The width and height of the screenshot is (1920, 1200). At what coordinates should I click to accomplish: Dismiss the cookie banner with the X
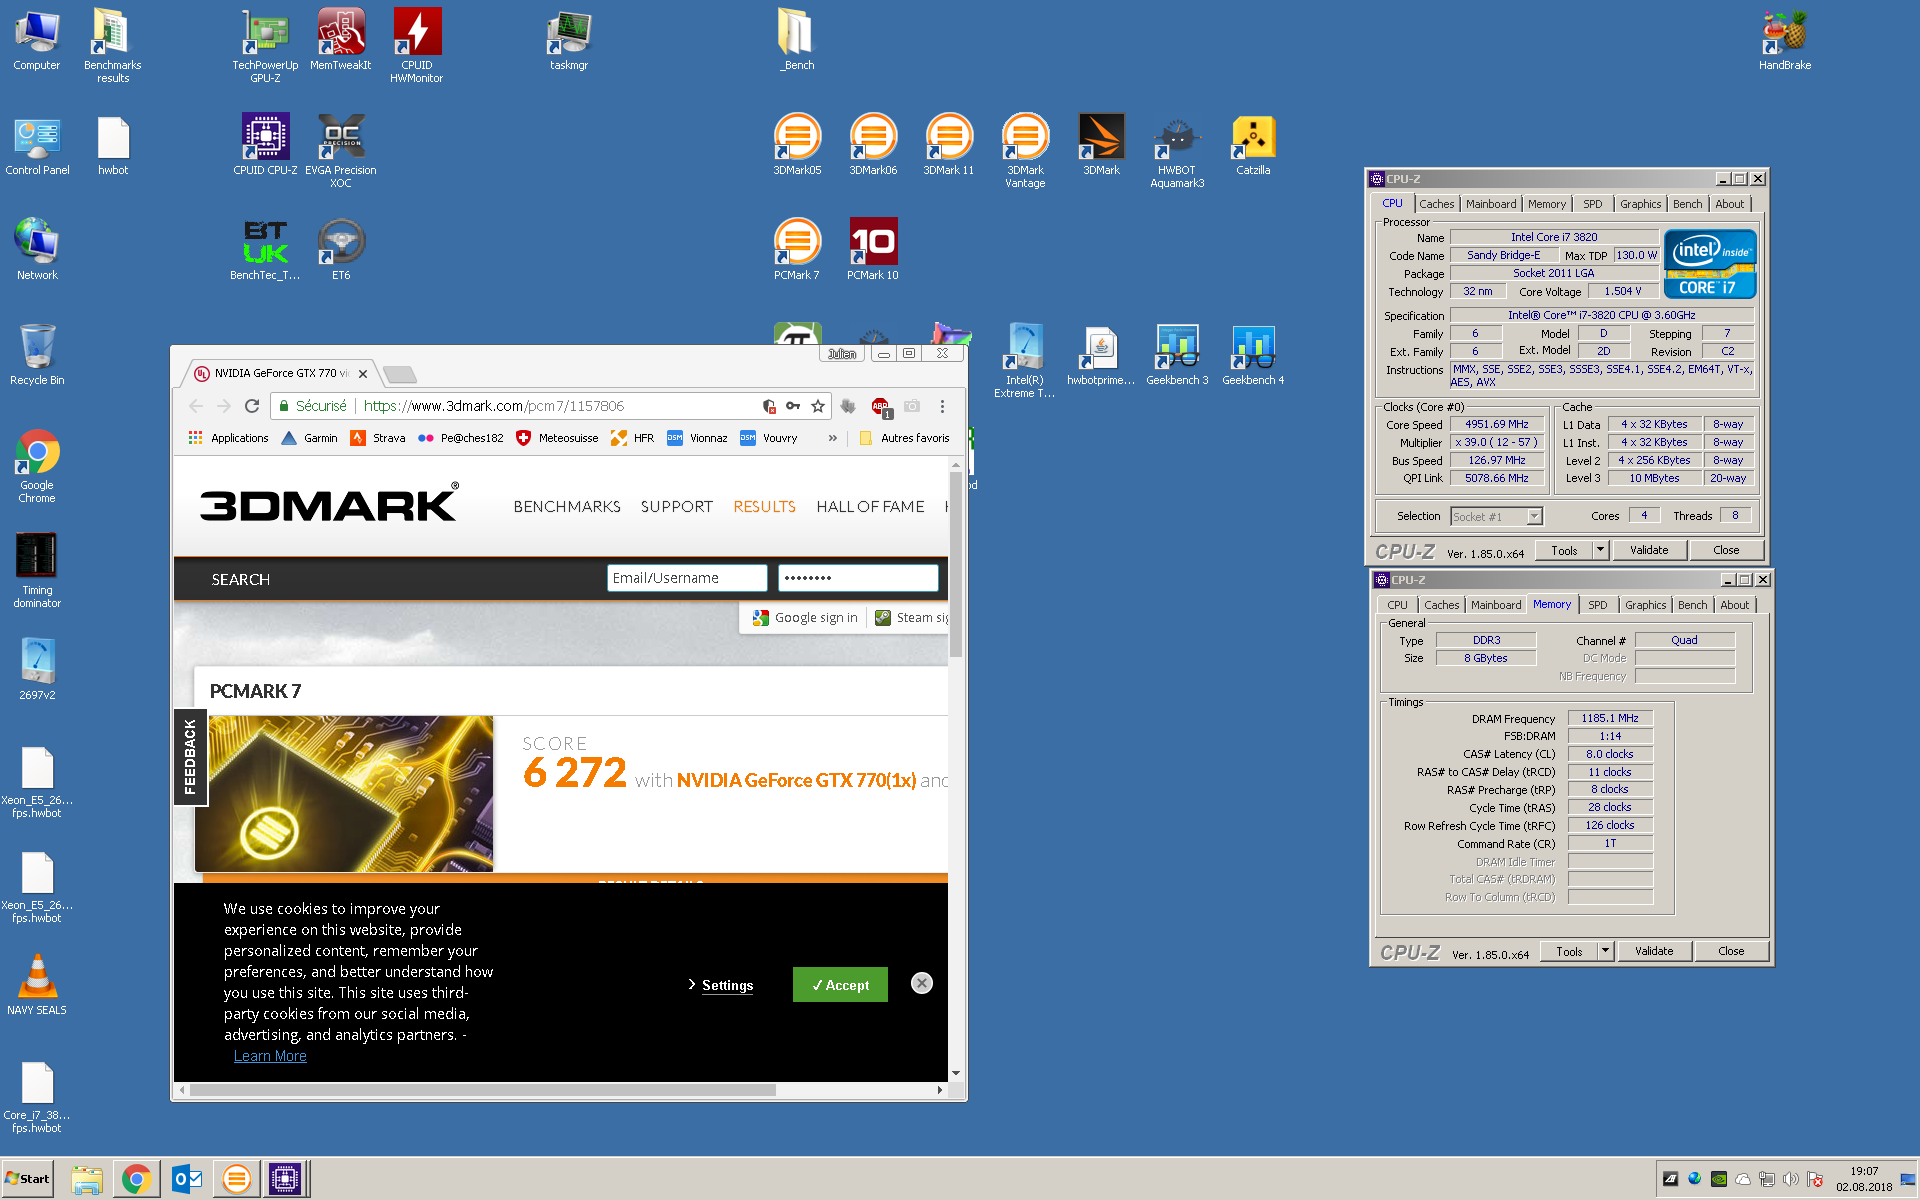pos(922,983)
